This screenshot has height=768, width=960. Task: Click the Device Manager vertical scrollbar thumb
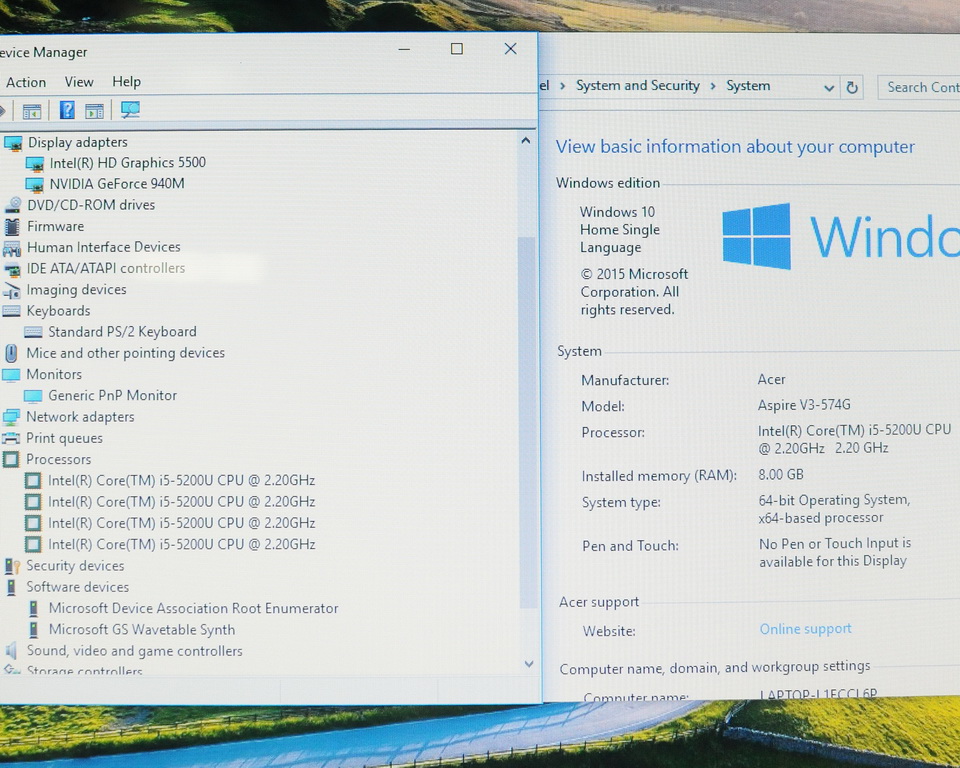coord(527,423)
